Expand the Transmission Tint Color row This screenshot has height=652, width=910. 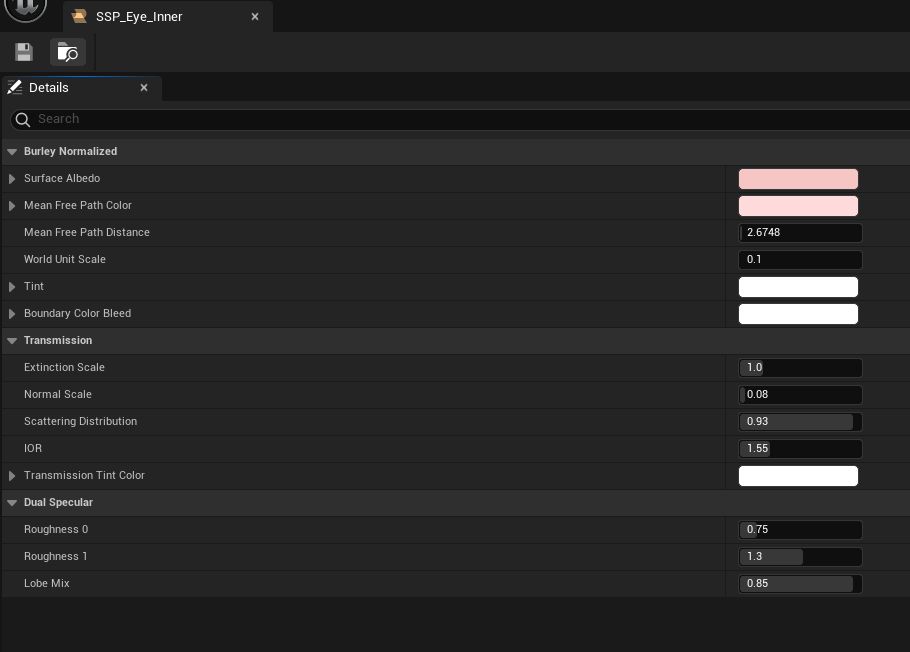coord(12,476)
